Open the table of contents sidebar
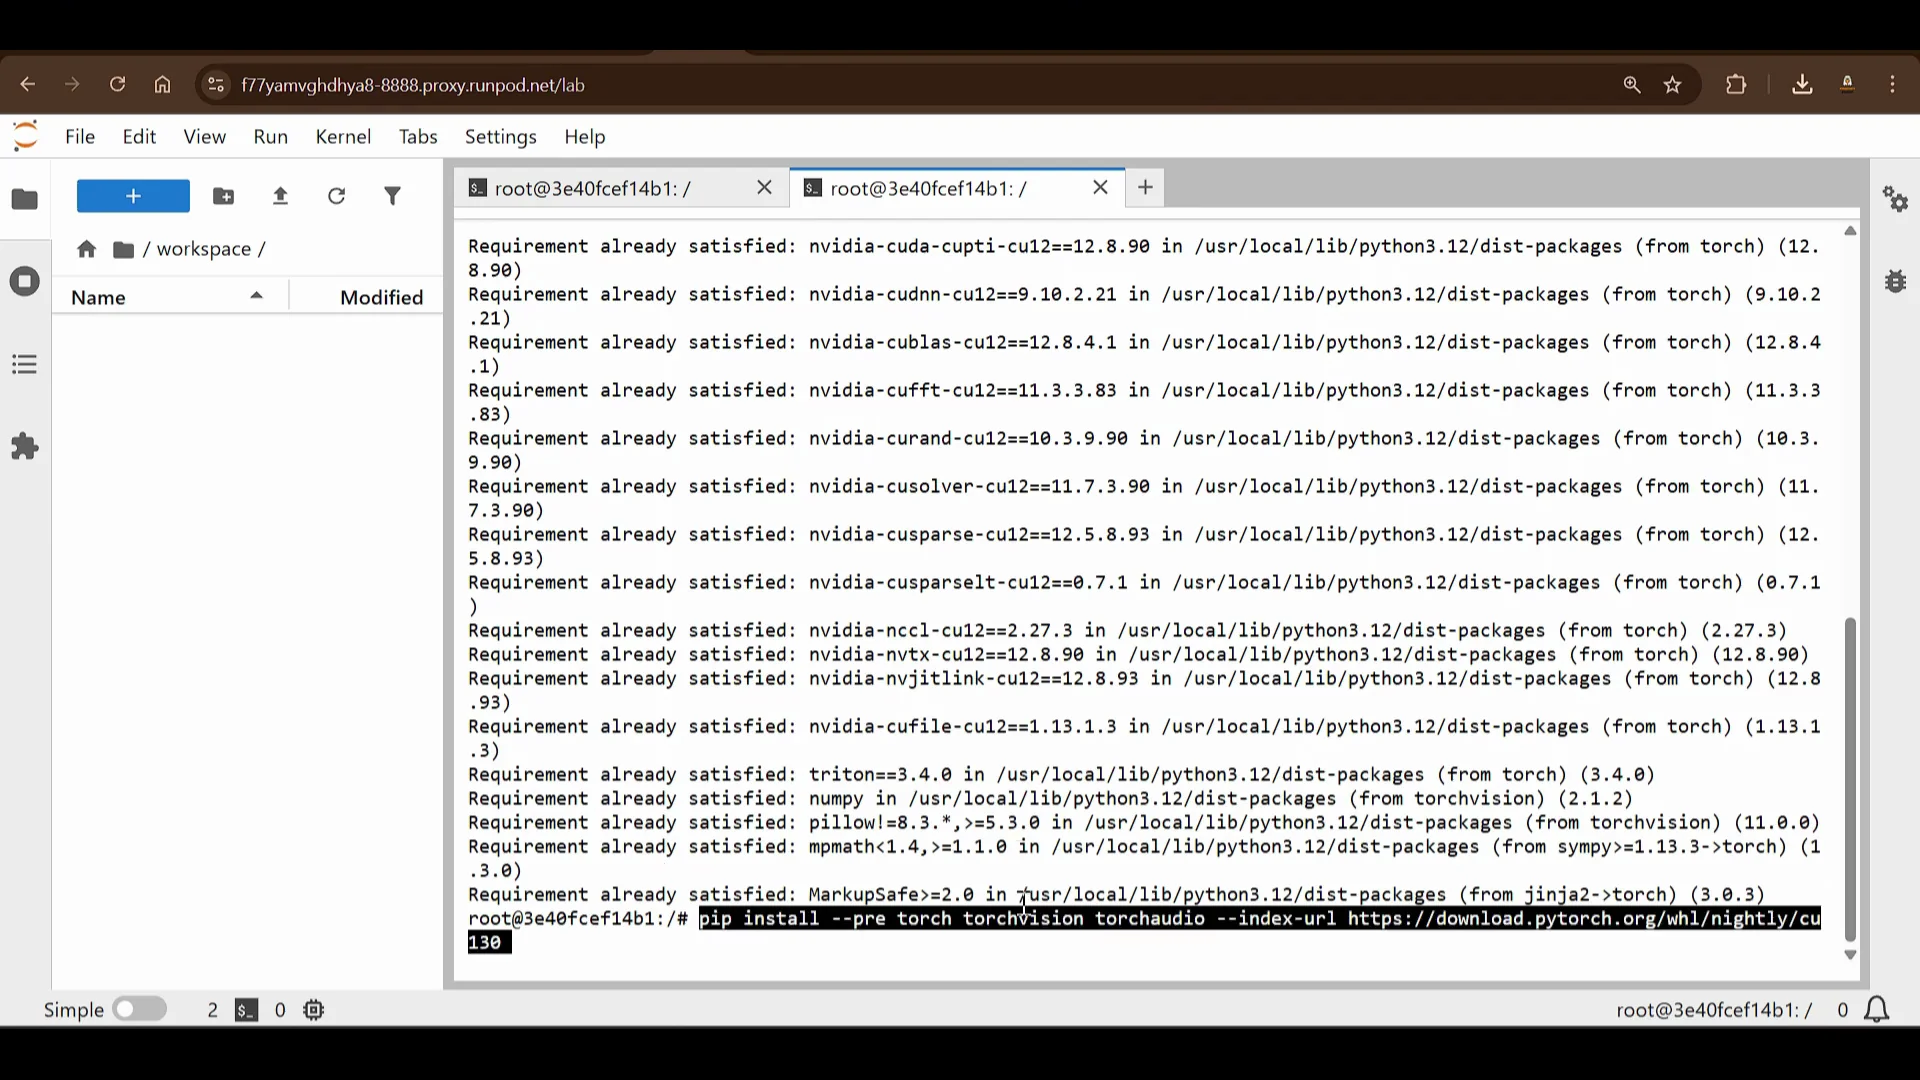Viewport: 1920px width, 1080px height. coord(24,363)
